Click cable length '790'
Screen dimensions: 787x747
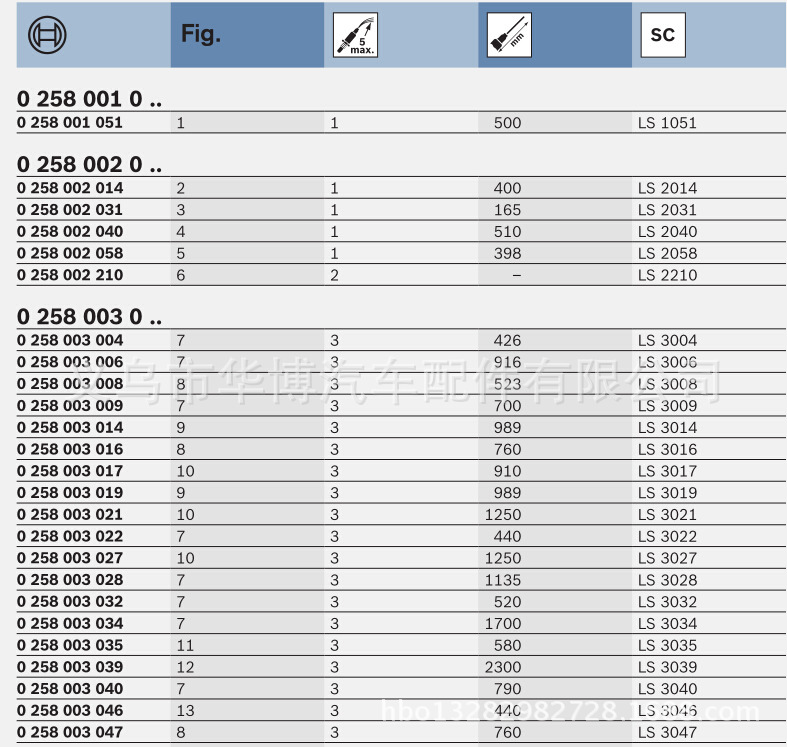[507, 689]
